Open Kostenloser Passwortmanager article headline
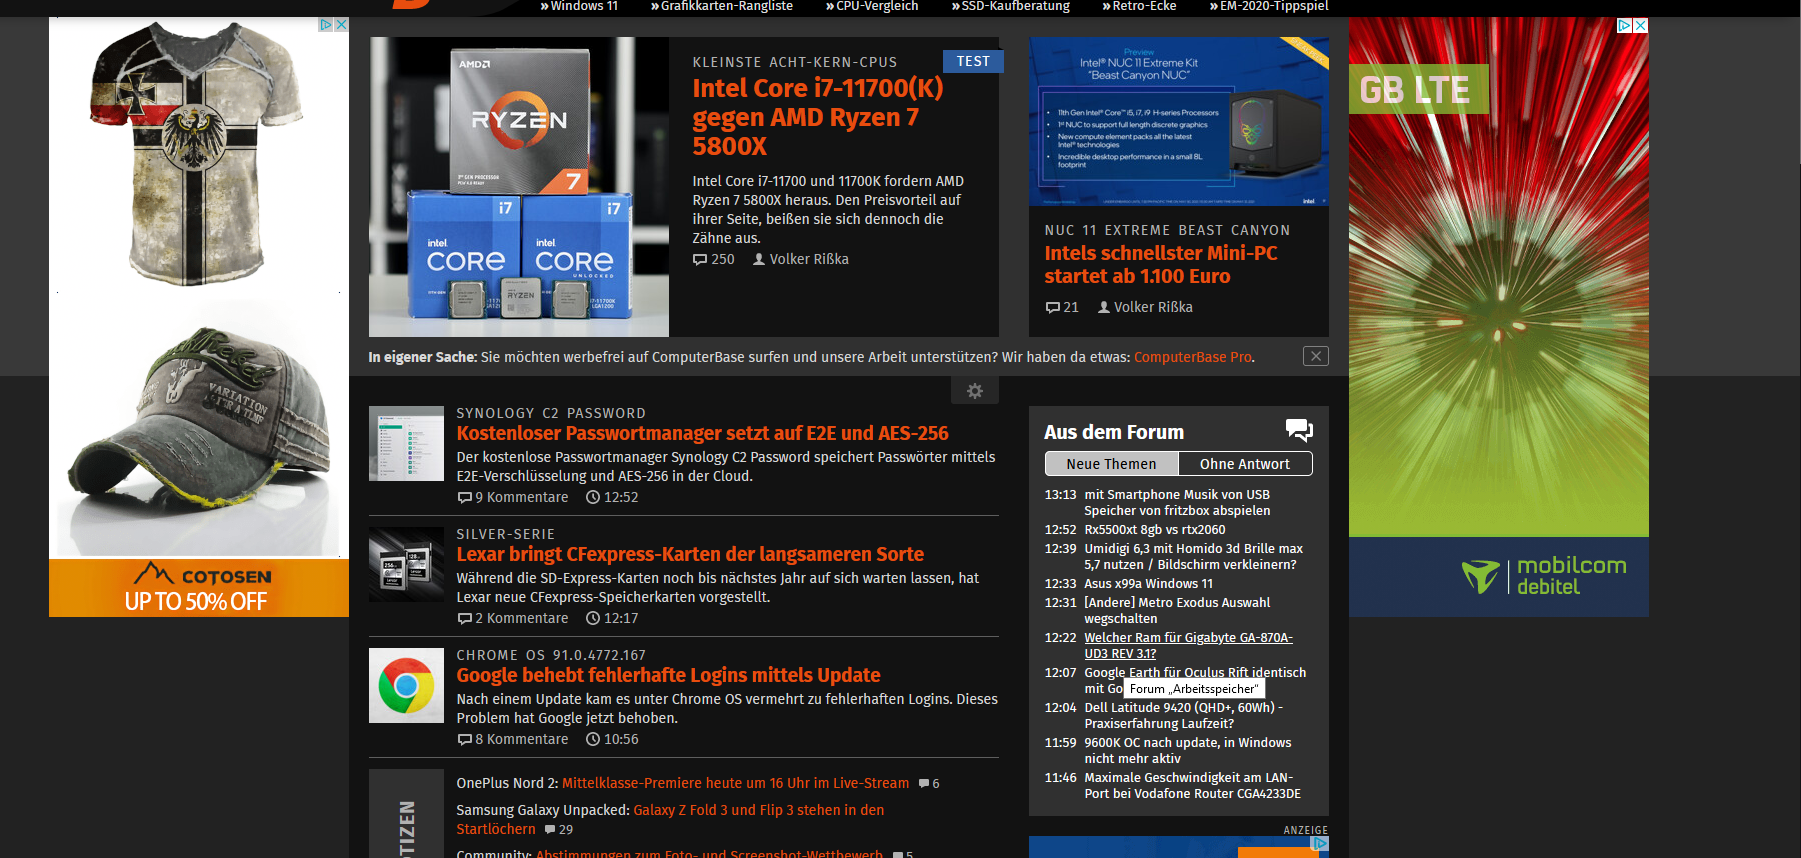 pos(702,433)
